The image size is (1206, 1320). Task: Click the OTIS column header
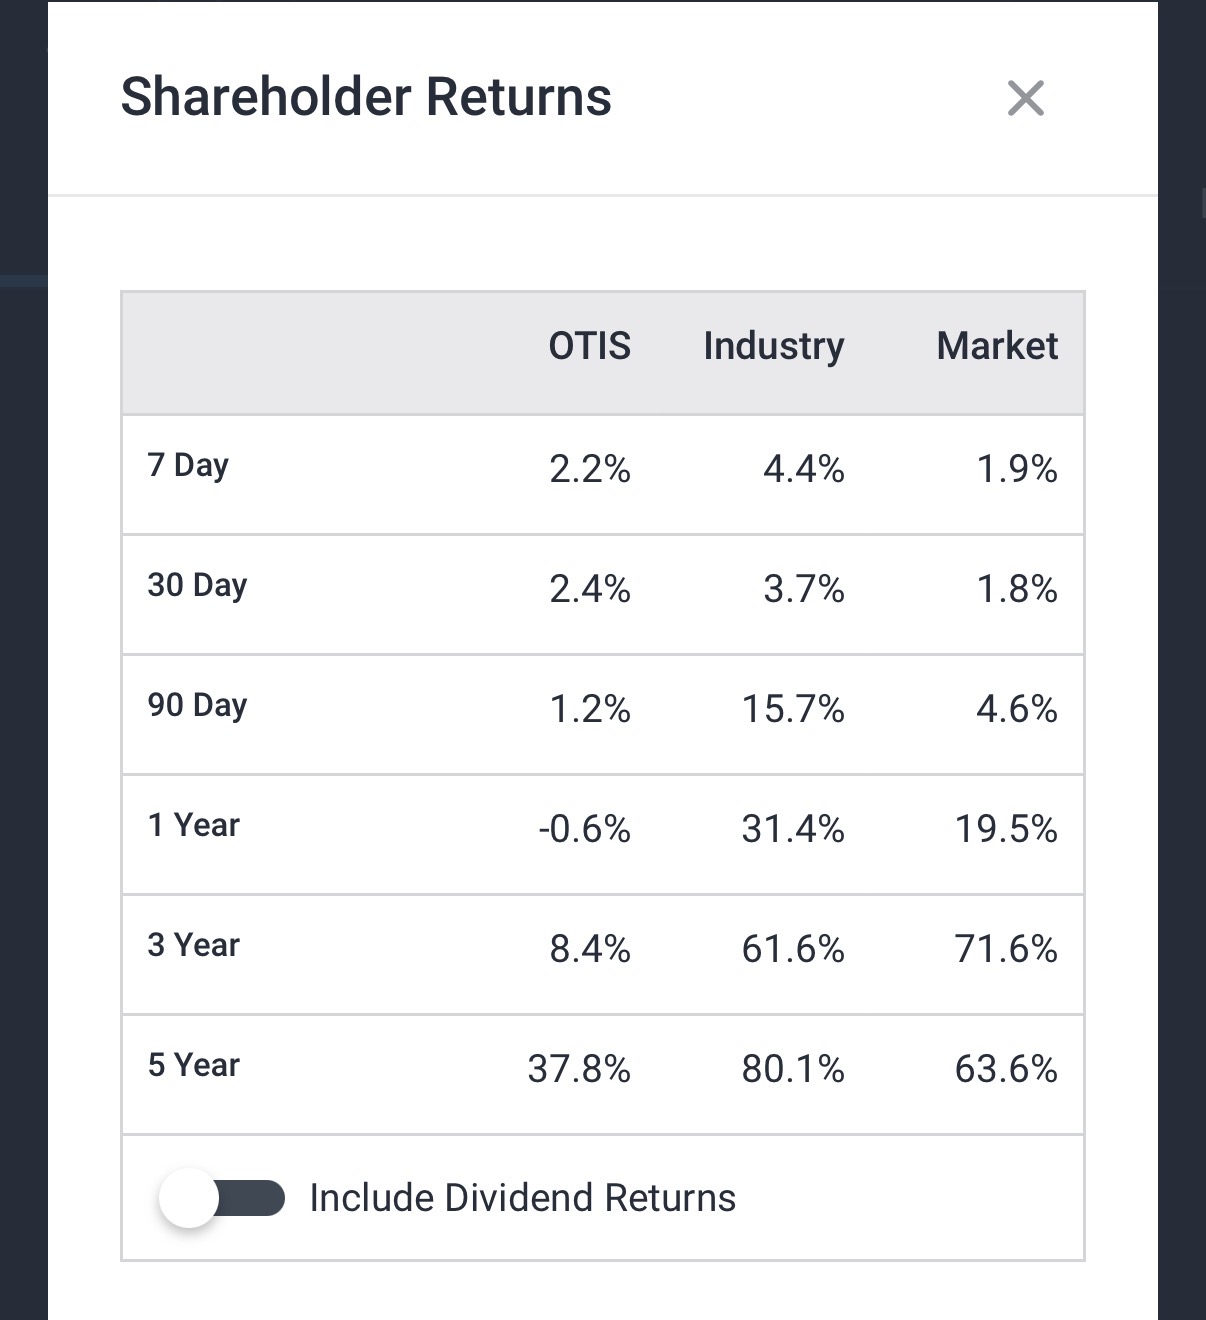(x=589, y=346)
